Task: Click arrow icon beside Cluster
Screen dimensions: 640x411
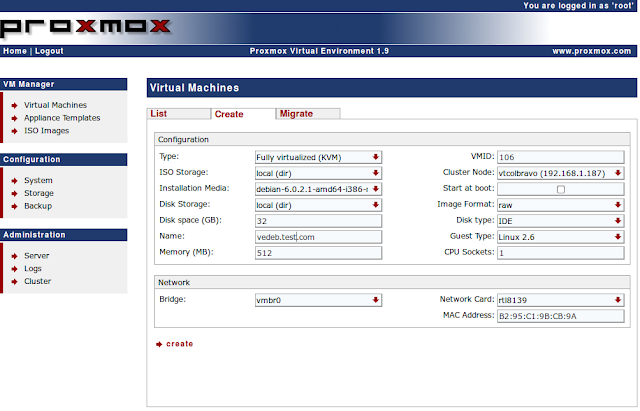Action: point(15,282)
